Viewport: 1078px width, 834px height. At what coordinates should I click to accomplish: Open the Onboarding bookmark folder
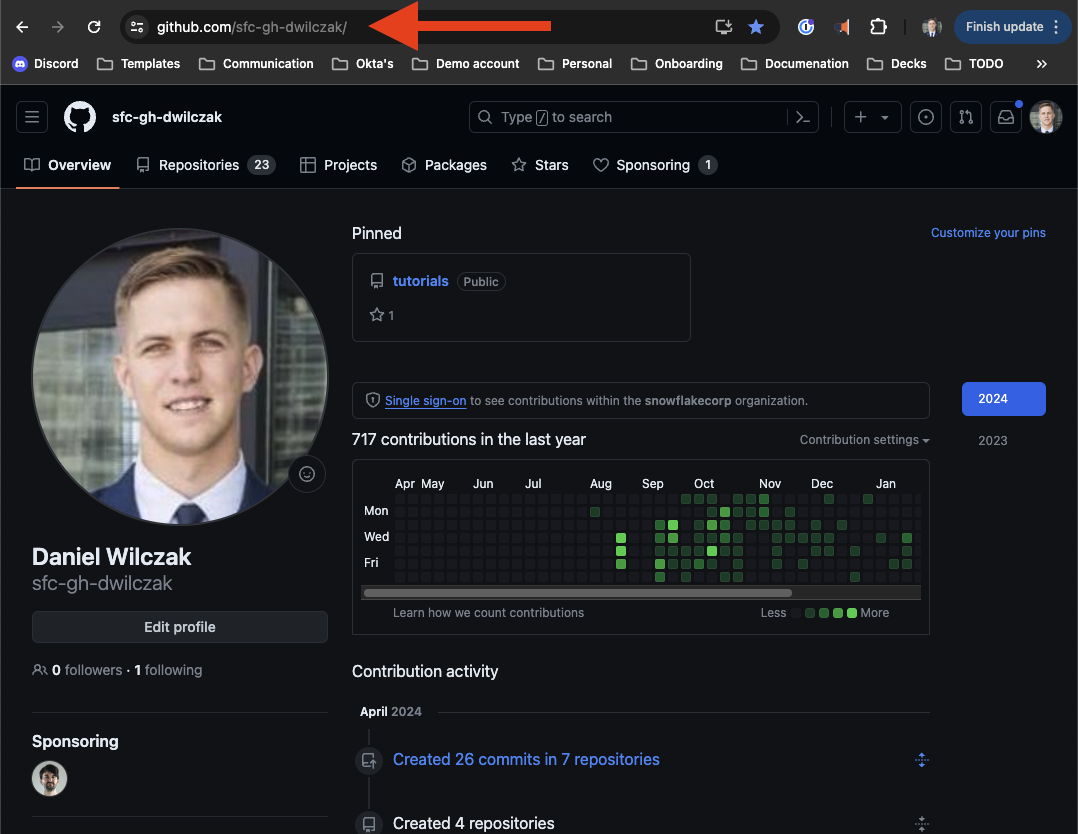[x=677, y=64]
